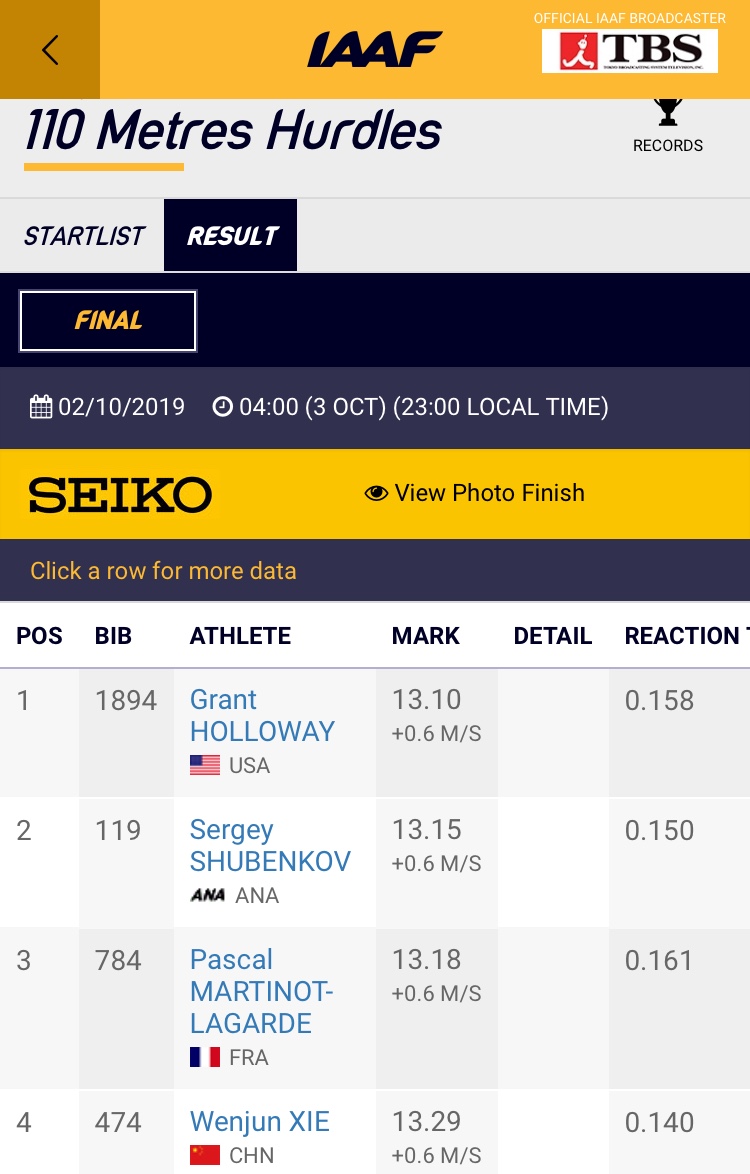Choose the FINAL round button
Image resolution: width=750 pixels, height=1174 pixels.
(x=108, y=320)
